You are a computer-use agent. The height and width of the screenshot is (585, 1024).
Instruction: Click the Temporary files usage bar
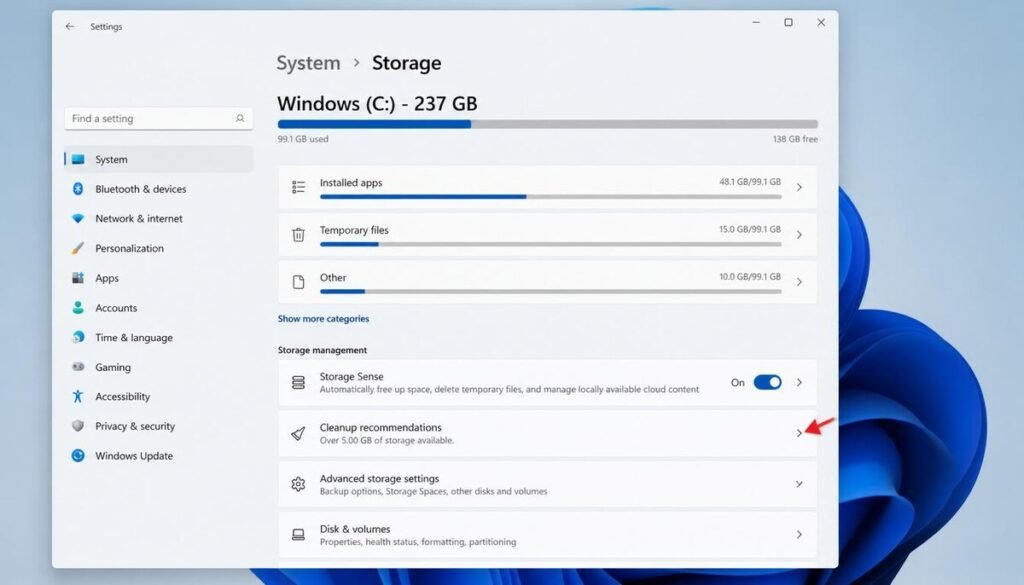tap(551, 244)
